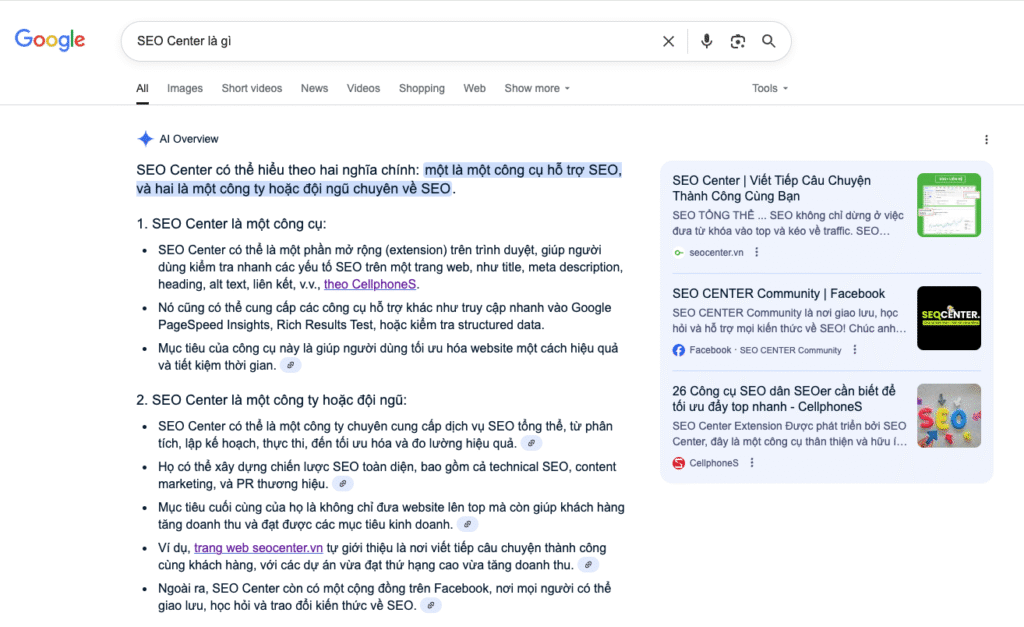The height and width of the screenshot is (627, 1024).
Task: Follow the 'trang web seocenter.vn' link
Action: [x=258, y=548]
